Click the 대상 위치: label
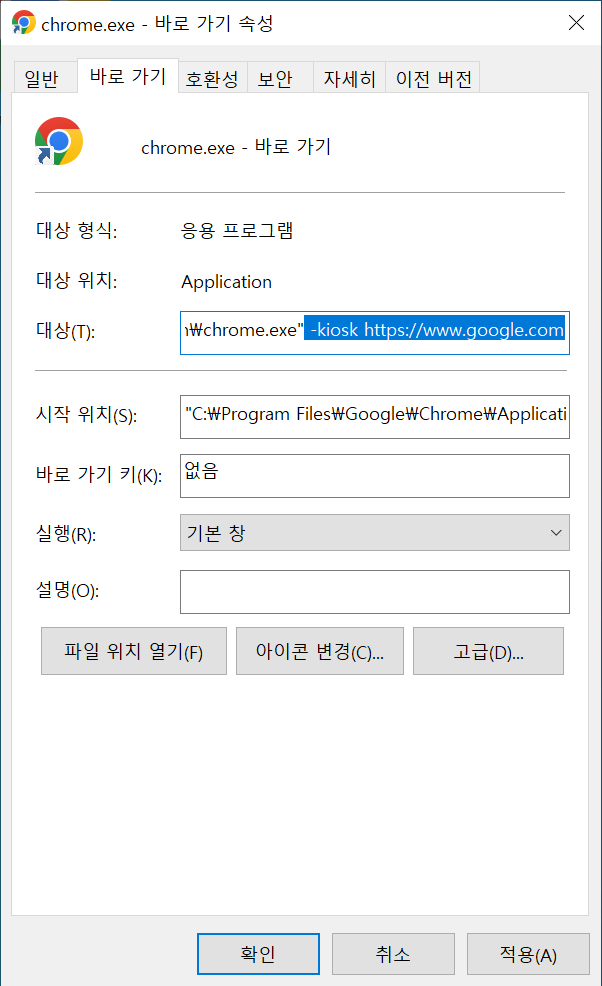The height and width of the screenshot is (986, 602). (x=77, y=280)
